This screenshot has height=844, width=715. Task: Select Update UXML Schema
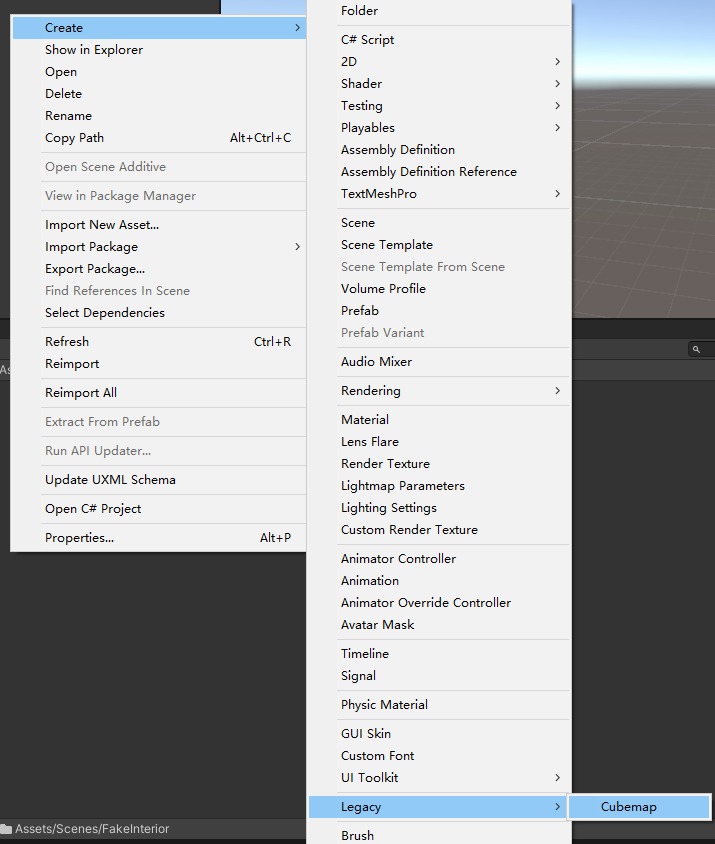159,480
